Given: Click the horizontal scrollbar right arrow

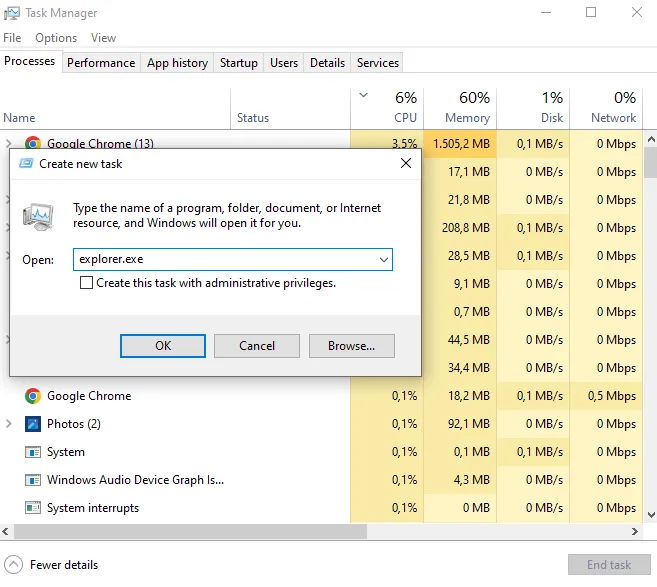Looking at the screenshot, I should click(x=635, y=532).
